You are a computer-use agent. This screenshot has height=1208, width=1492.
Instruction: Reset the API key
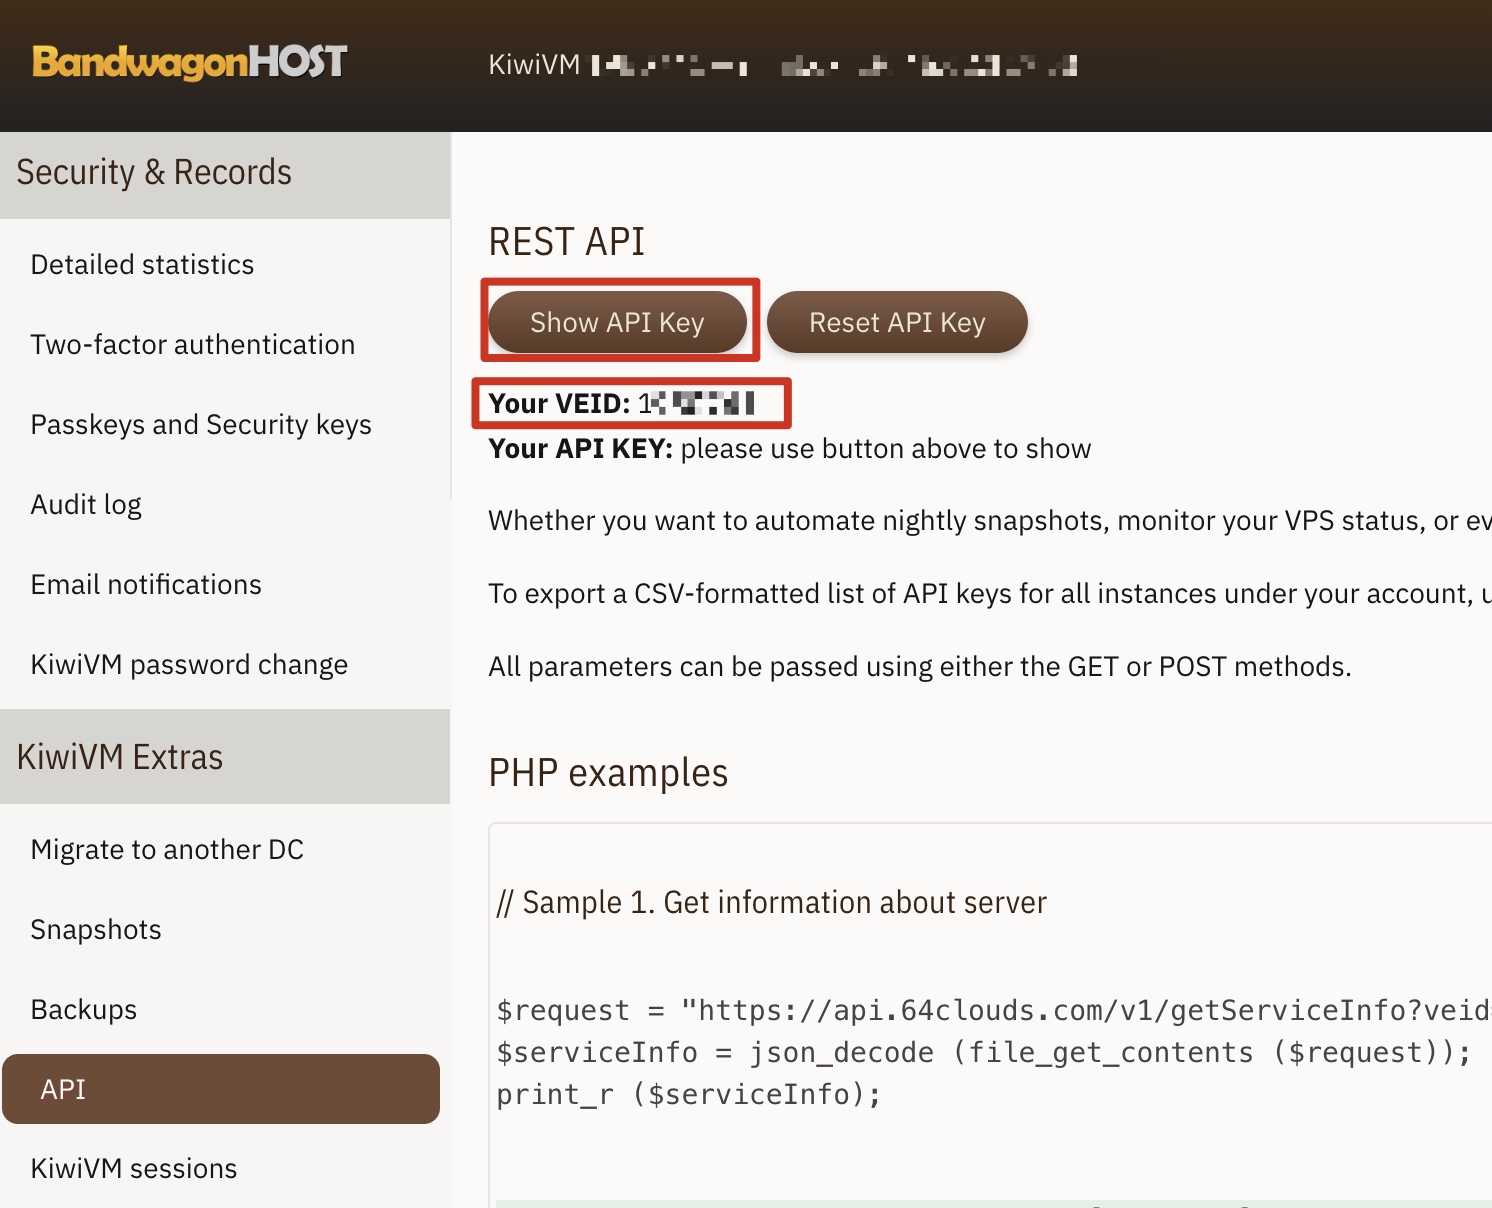coord(897,322)
